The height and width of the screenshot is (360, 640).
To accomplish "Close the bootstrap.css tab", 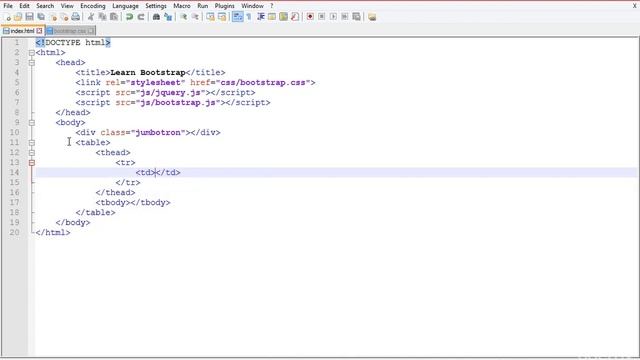I will [x=91, y=31].
